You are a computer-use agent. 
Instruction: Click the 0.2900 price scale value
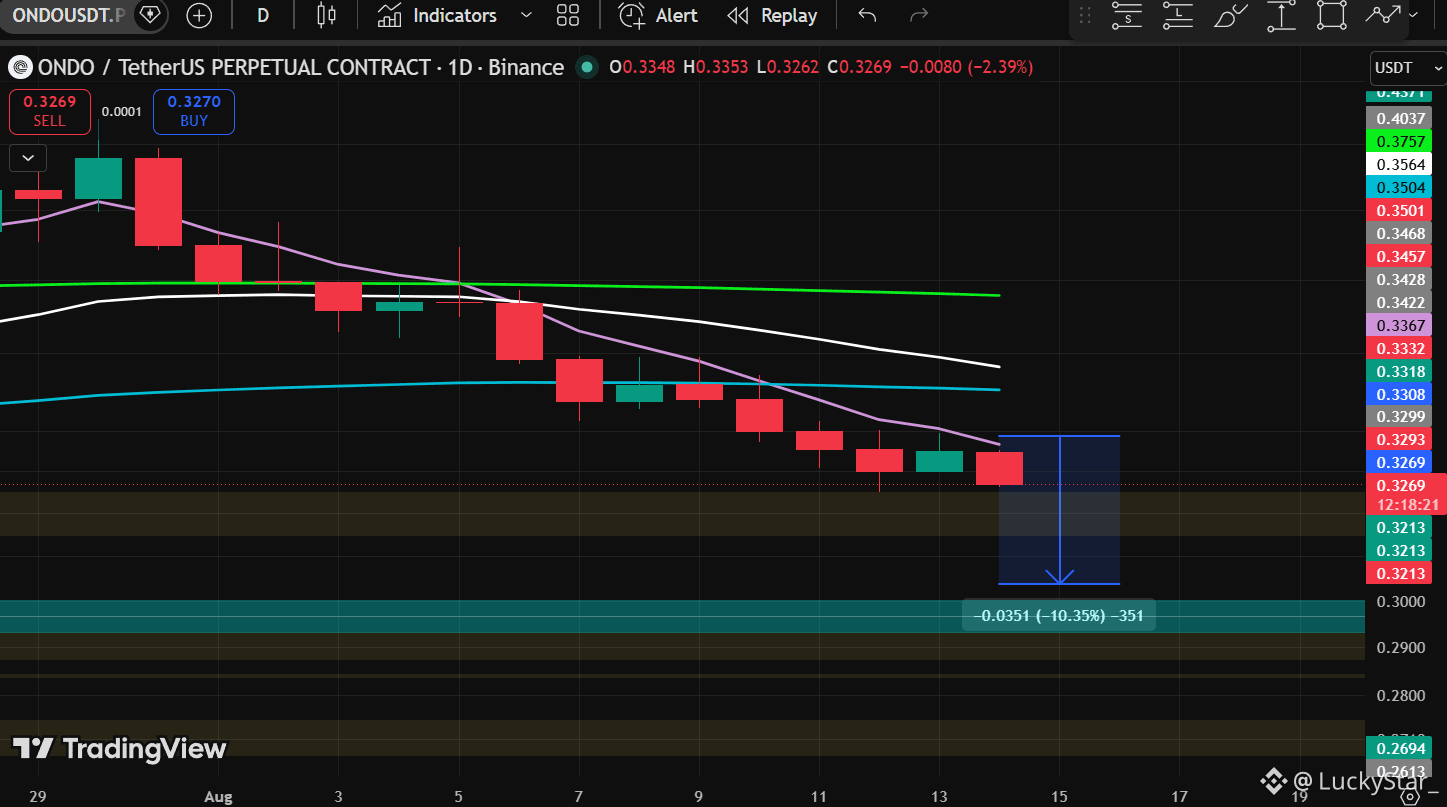(1400, 648)
